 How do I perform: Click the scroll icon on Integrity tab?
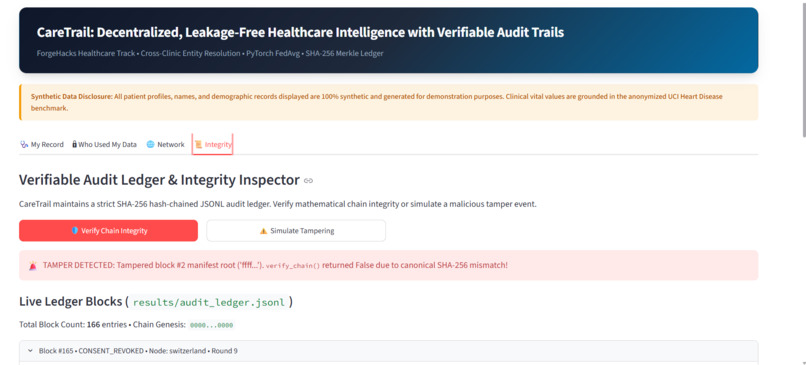pyautogui.click(x=198, y=144)
